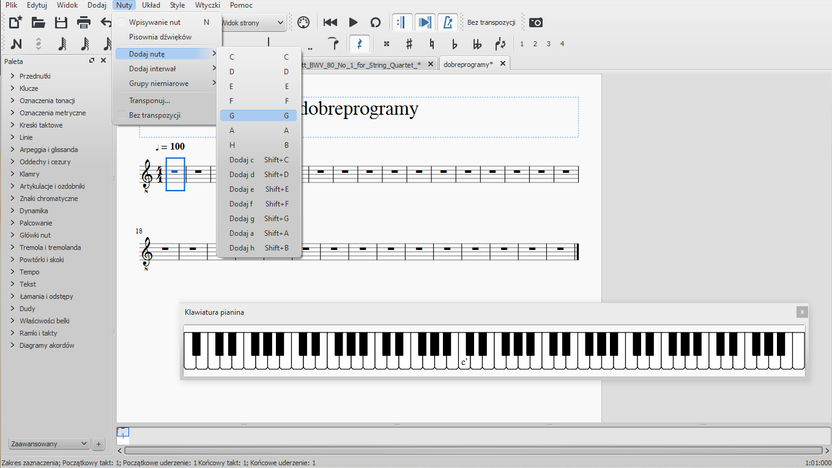Choose Dodaj h with Shift+B
Screen dimensions: 832x468
tap(258, 248)
